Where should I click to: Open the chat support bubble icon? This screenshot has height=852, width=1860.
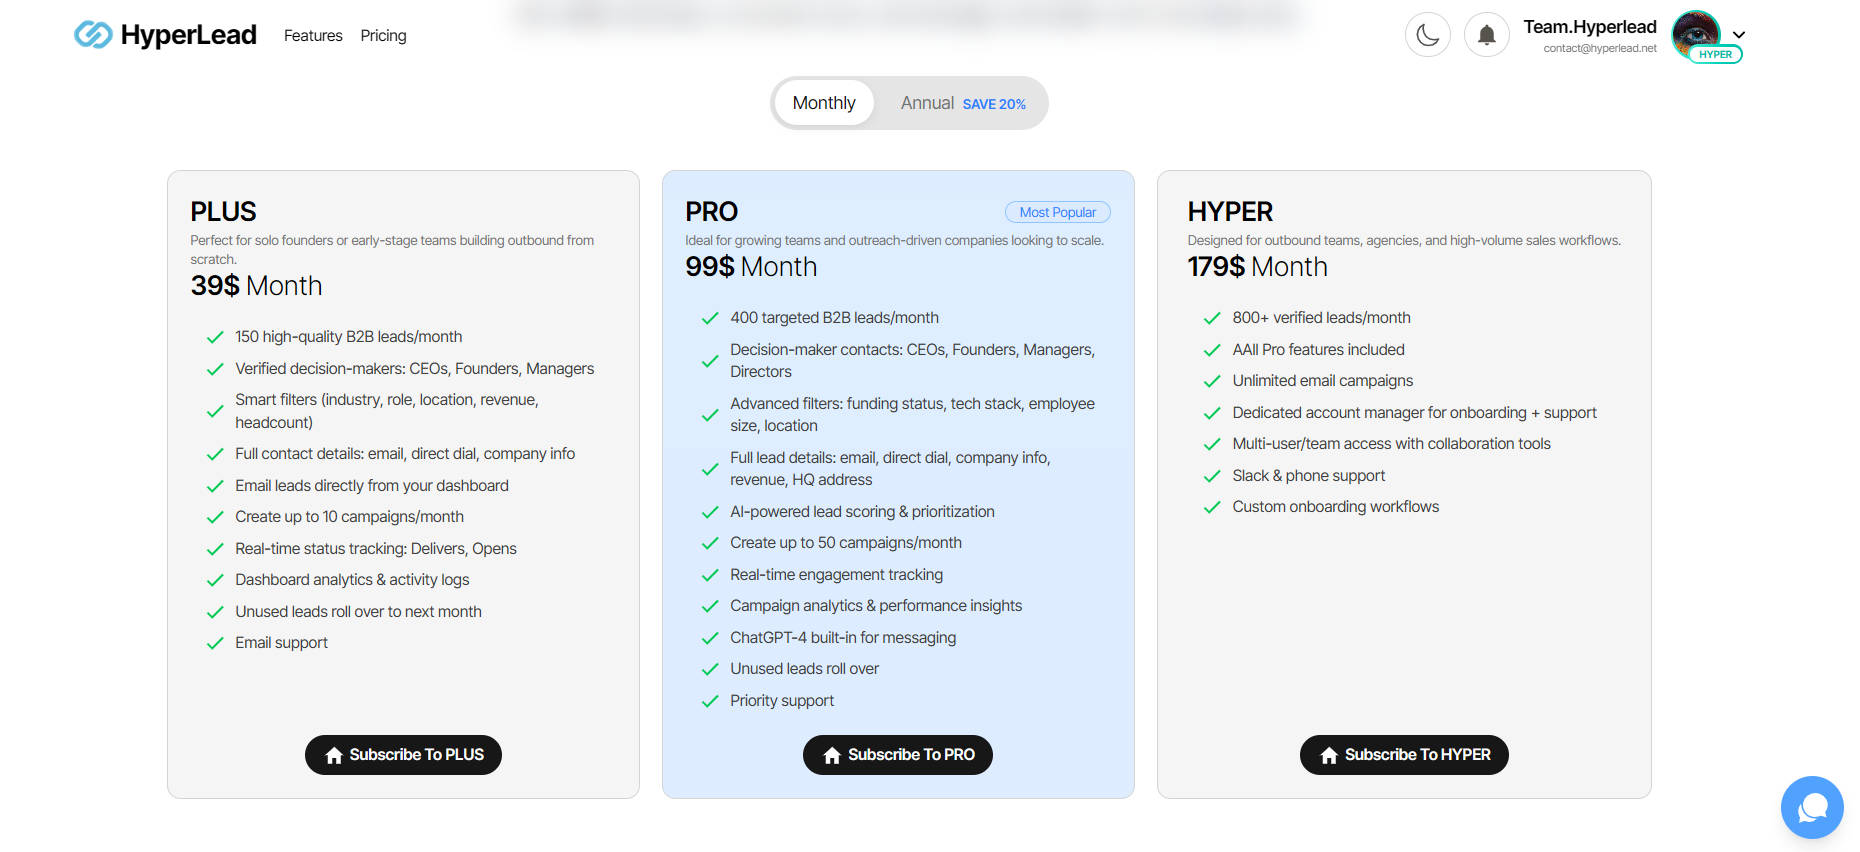point(1812,807)
